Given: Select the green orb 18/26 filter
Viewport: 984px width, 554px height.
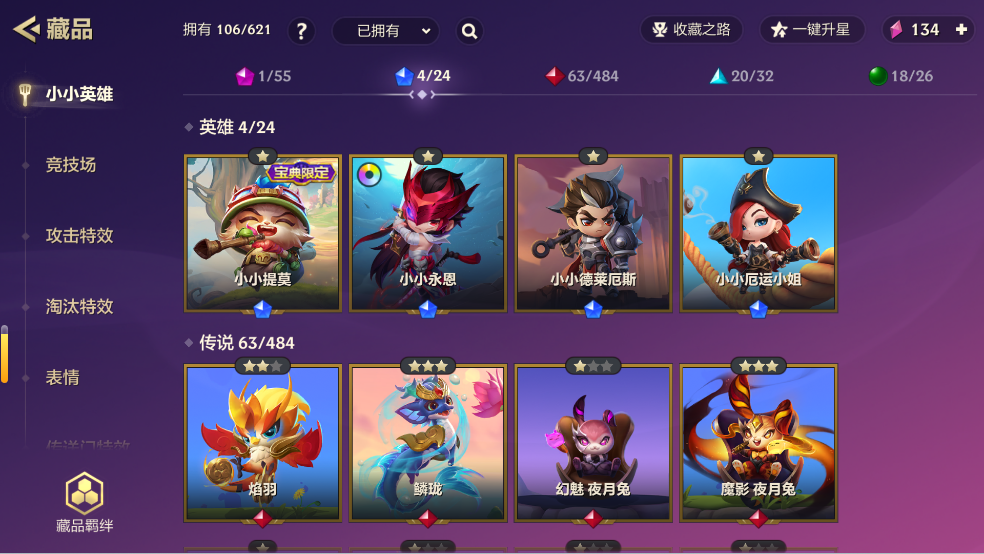Looking at the screenshot, I should pos(901,76).
